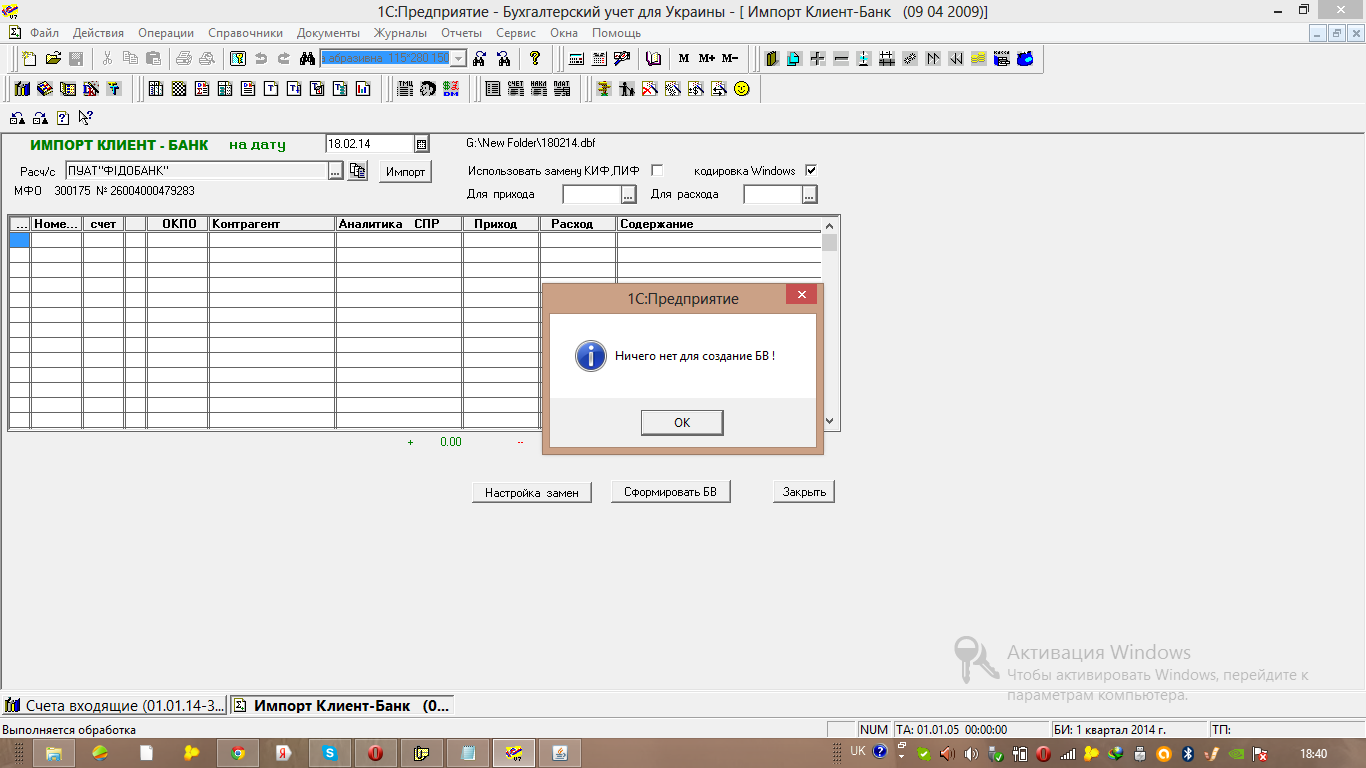Click the blue camera toolbar icon
1366x768 pixels.
[x=1025, y=58]
